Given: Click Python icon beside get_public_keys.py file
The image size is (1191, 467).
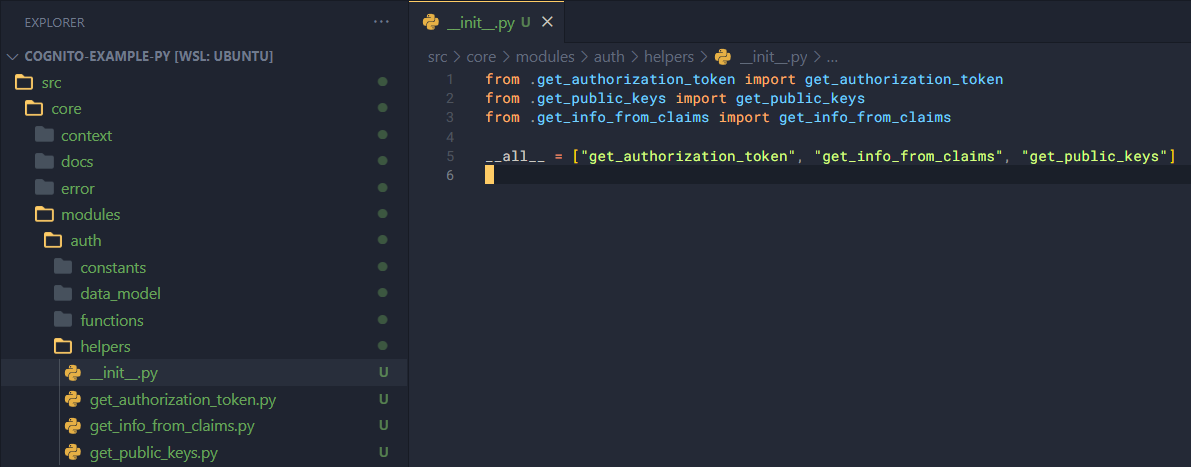Looking at the screenshot, I should (x=73, y=453).
